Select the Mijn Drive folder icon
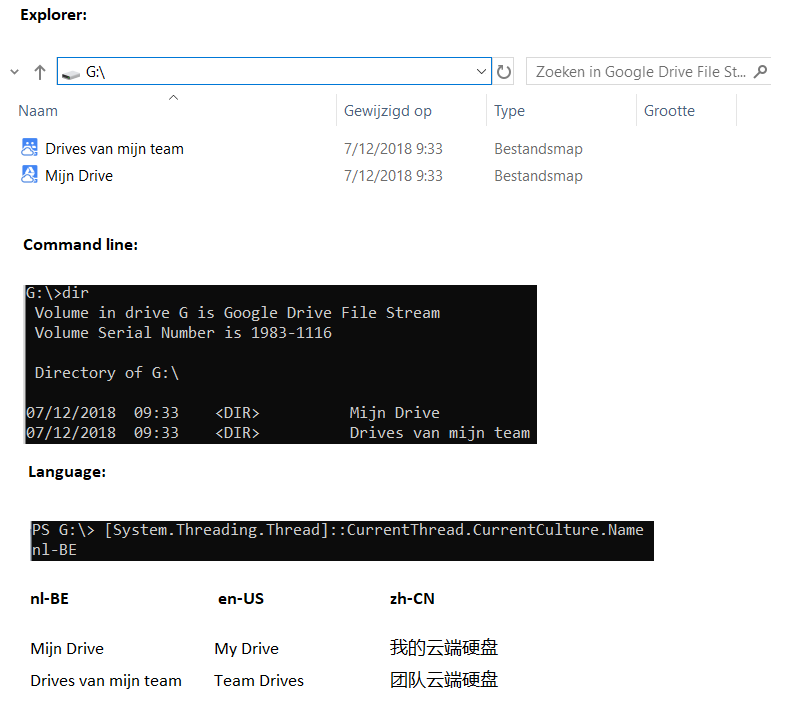This screenshot has height=708, width=799. click(29, 174)
